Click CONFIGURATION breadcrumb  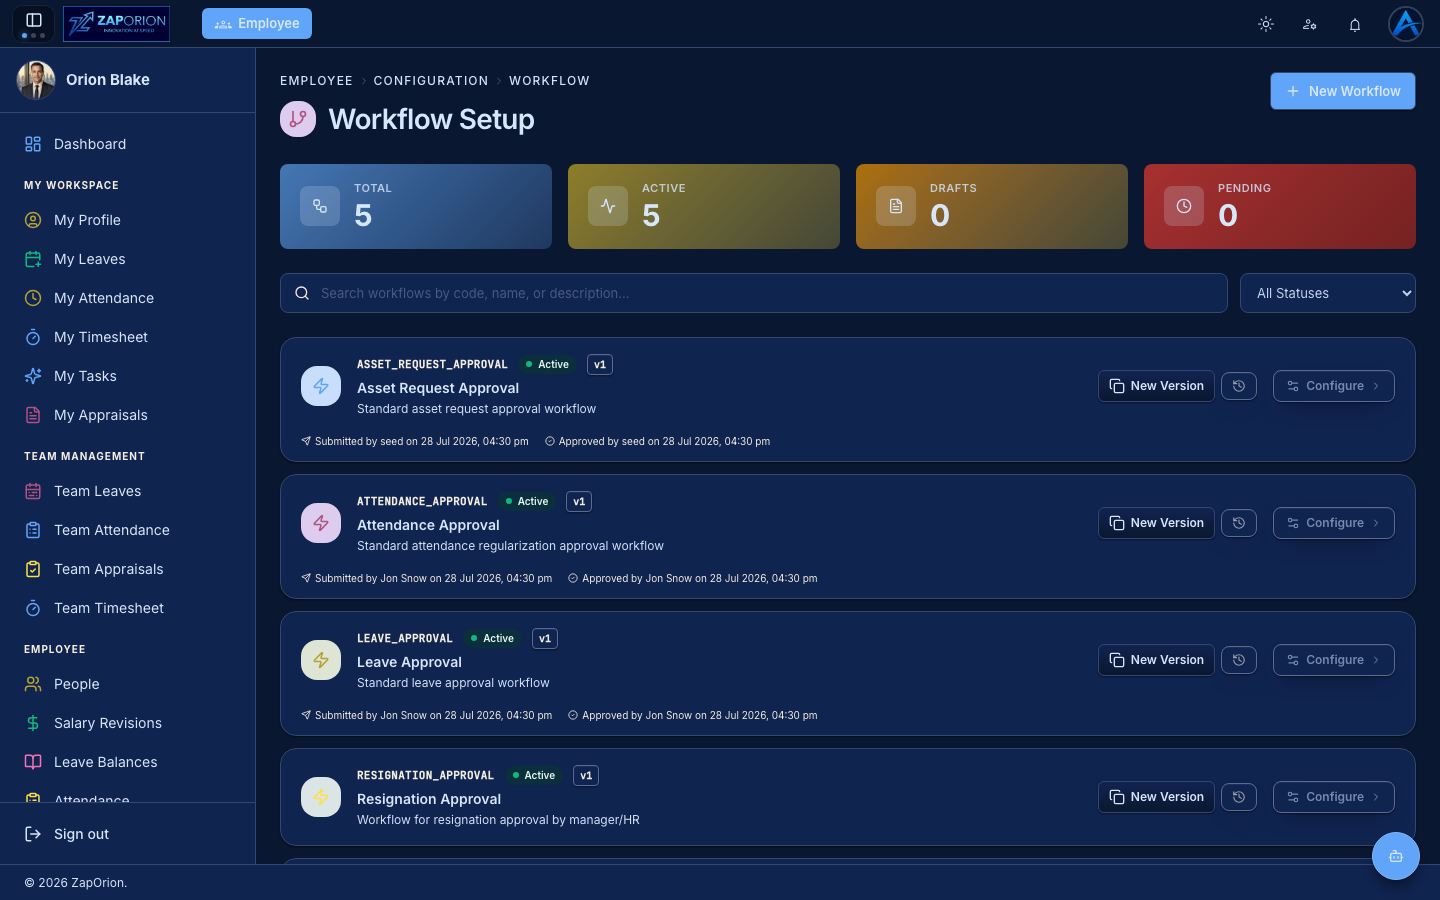click(x=431, y=81)
